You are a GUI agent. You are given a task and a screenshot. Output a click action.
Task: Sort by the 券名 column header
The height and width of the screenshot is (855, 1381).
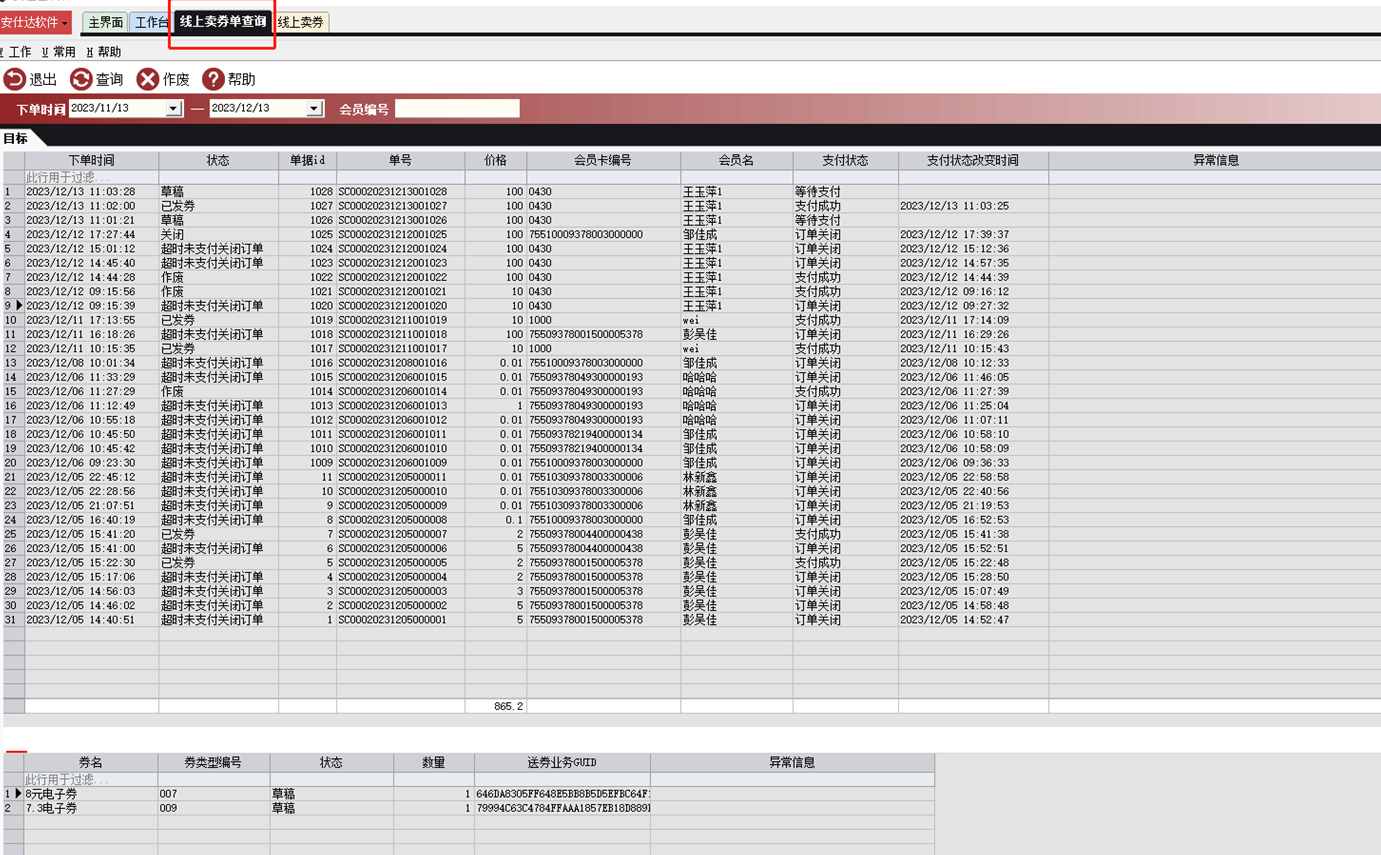click(x=91, y=762)
